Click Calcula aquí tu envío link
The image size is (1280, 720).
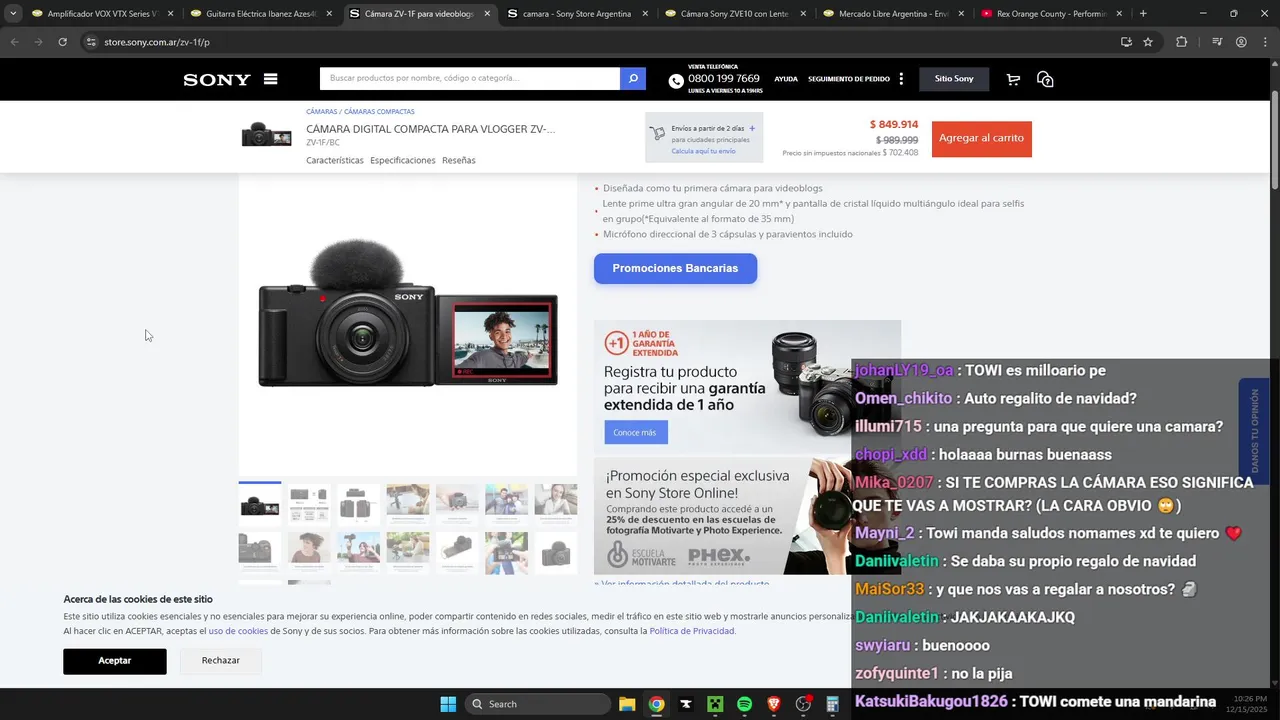[x=703, y=151]
